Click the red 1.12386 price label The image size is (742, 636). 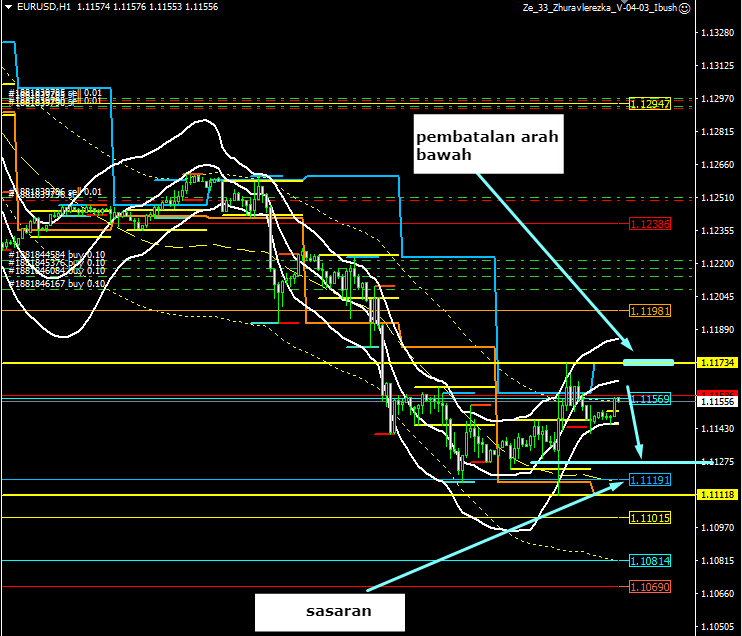(x=650, y=224)
